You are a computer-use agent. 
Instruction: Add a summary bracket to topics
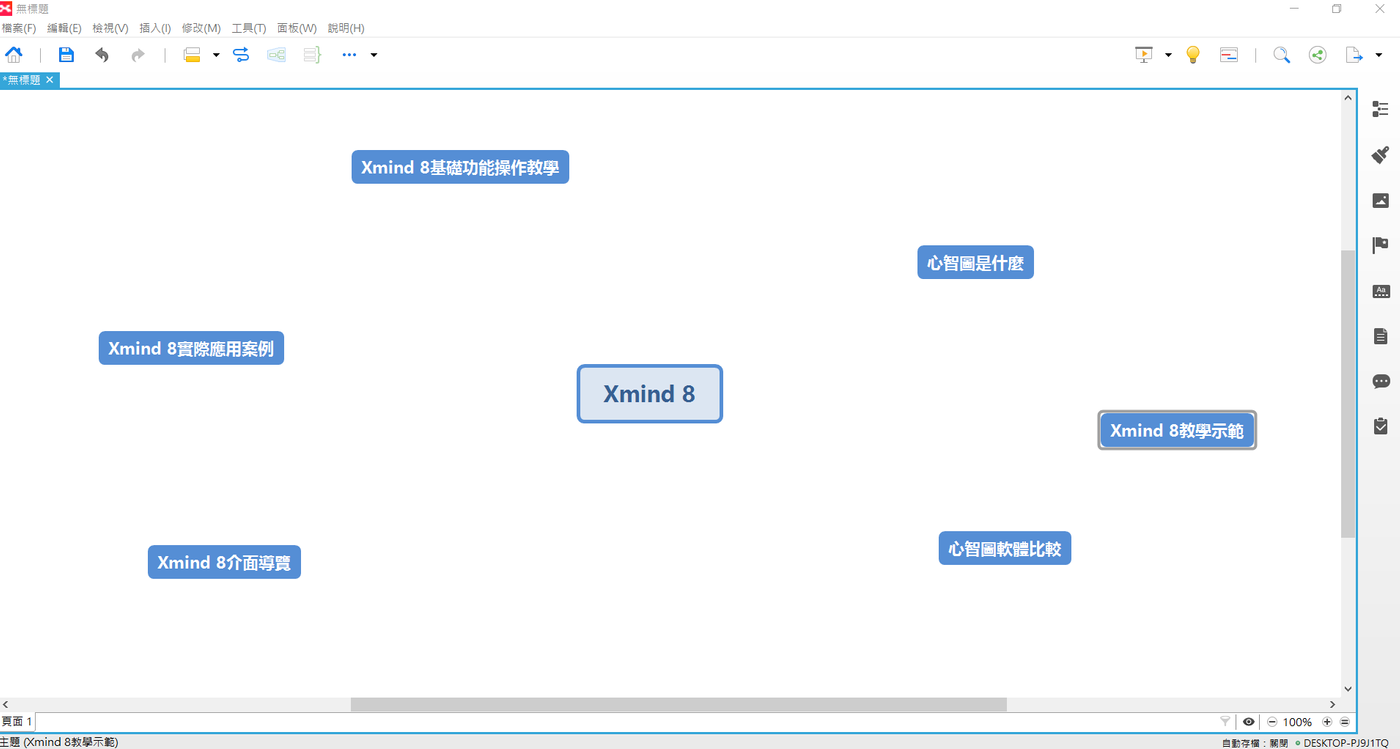[312, 55]
